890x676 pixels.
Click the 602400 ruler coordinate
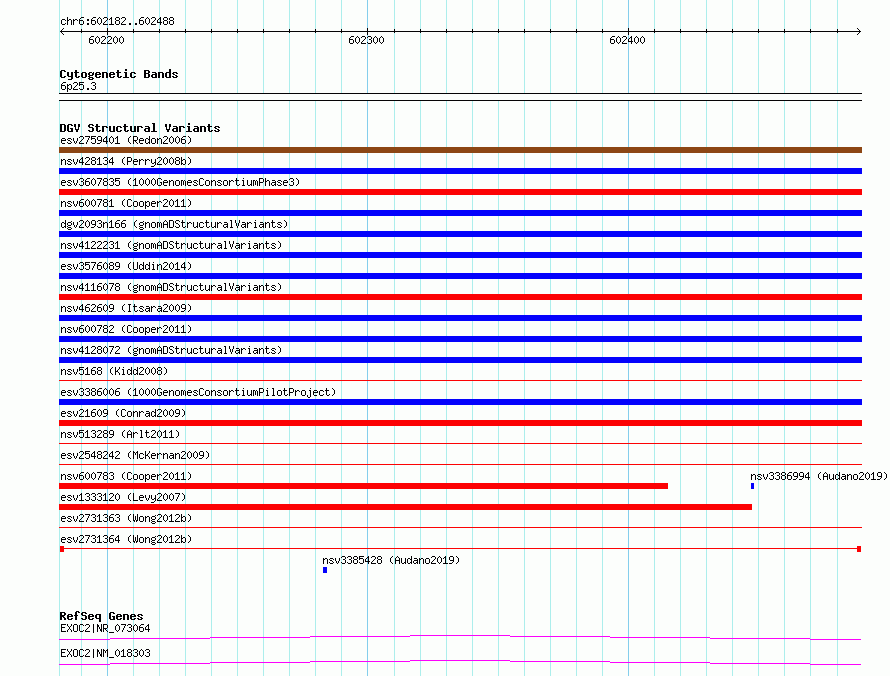coord(627,40)
